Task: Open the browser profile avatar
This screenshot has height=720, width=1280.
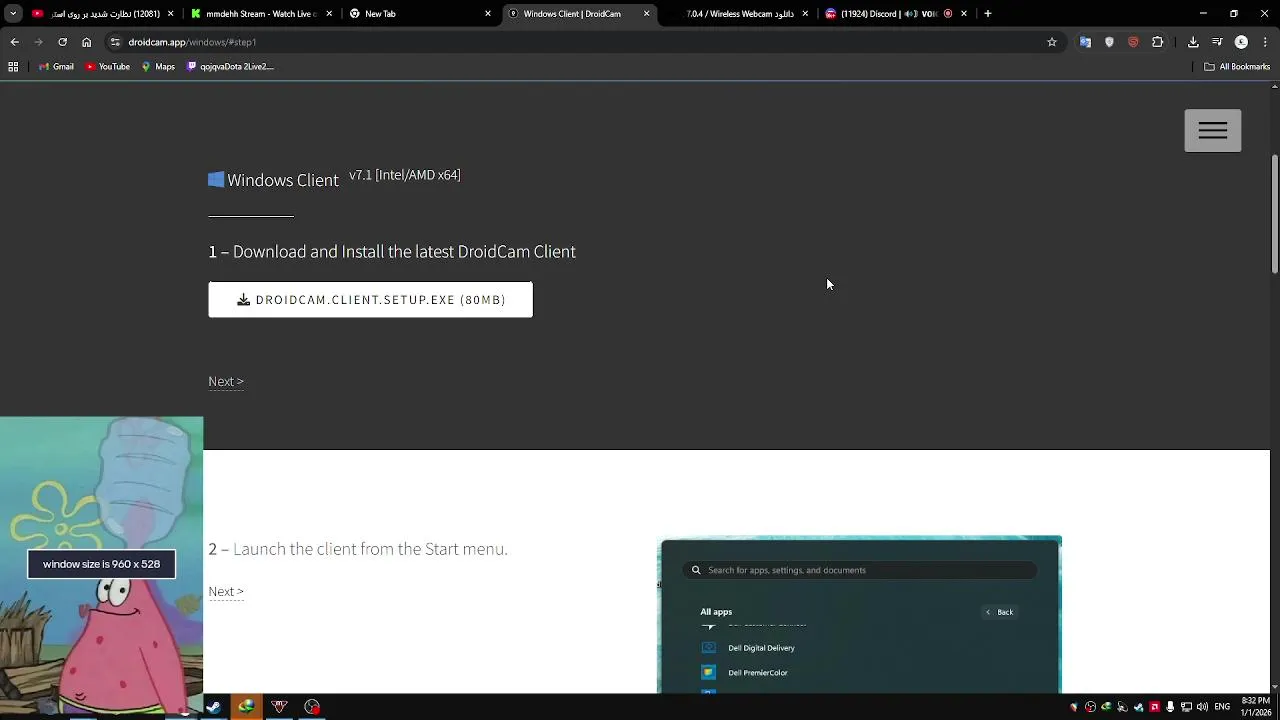Action: (1241, 42)
